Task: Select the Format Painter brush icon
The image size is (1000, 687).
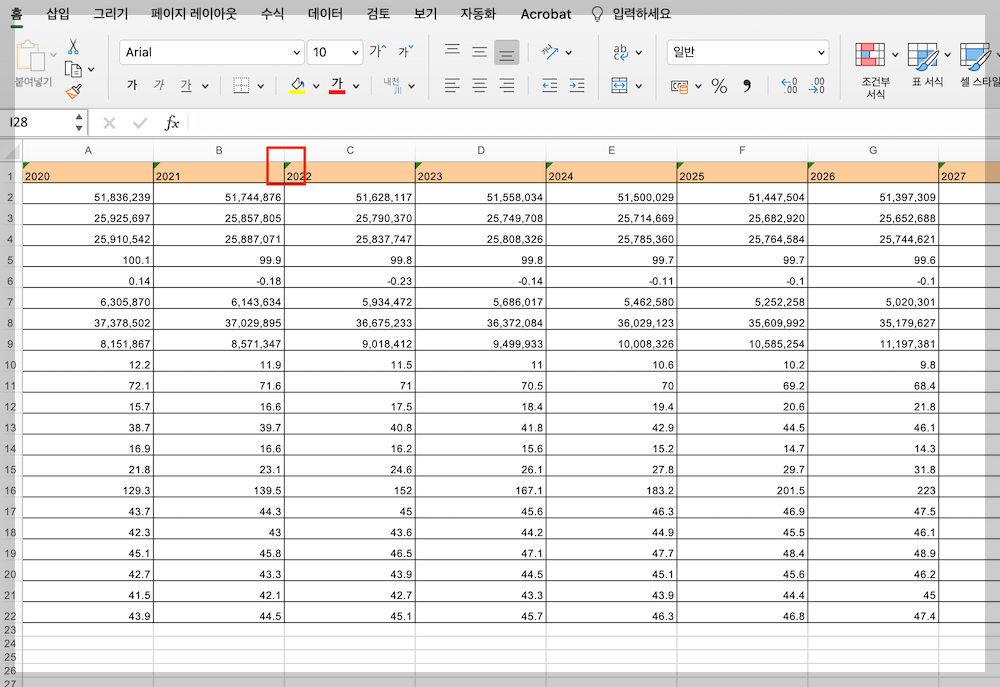Action: [x=73, y=91]
